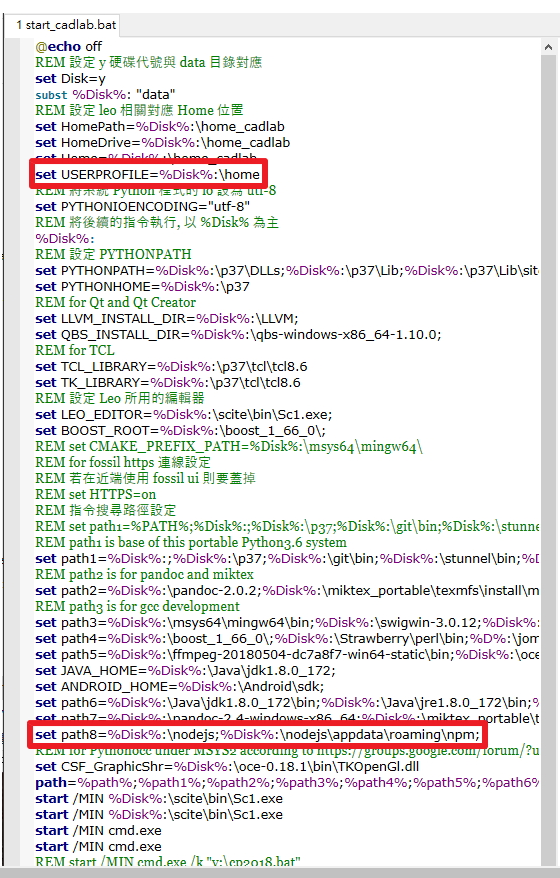
Task: Click the scroll up arrow button
Action: [x=549, y=48]
